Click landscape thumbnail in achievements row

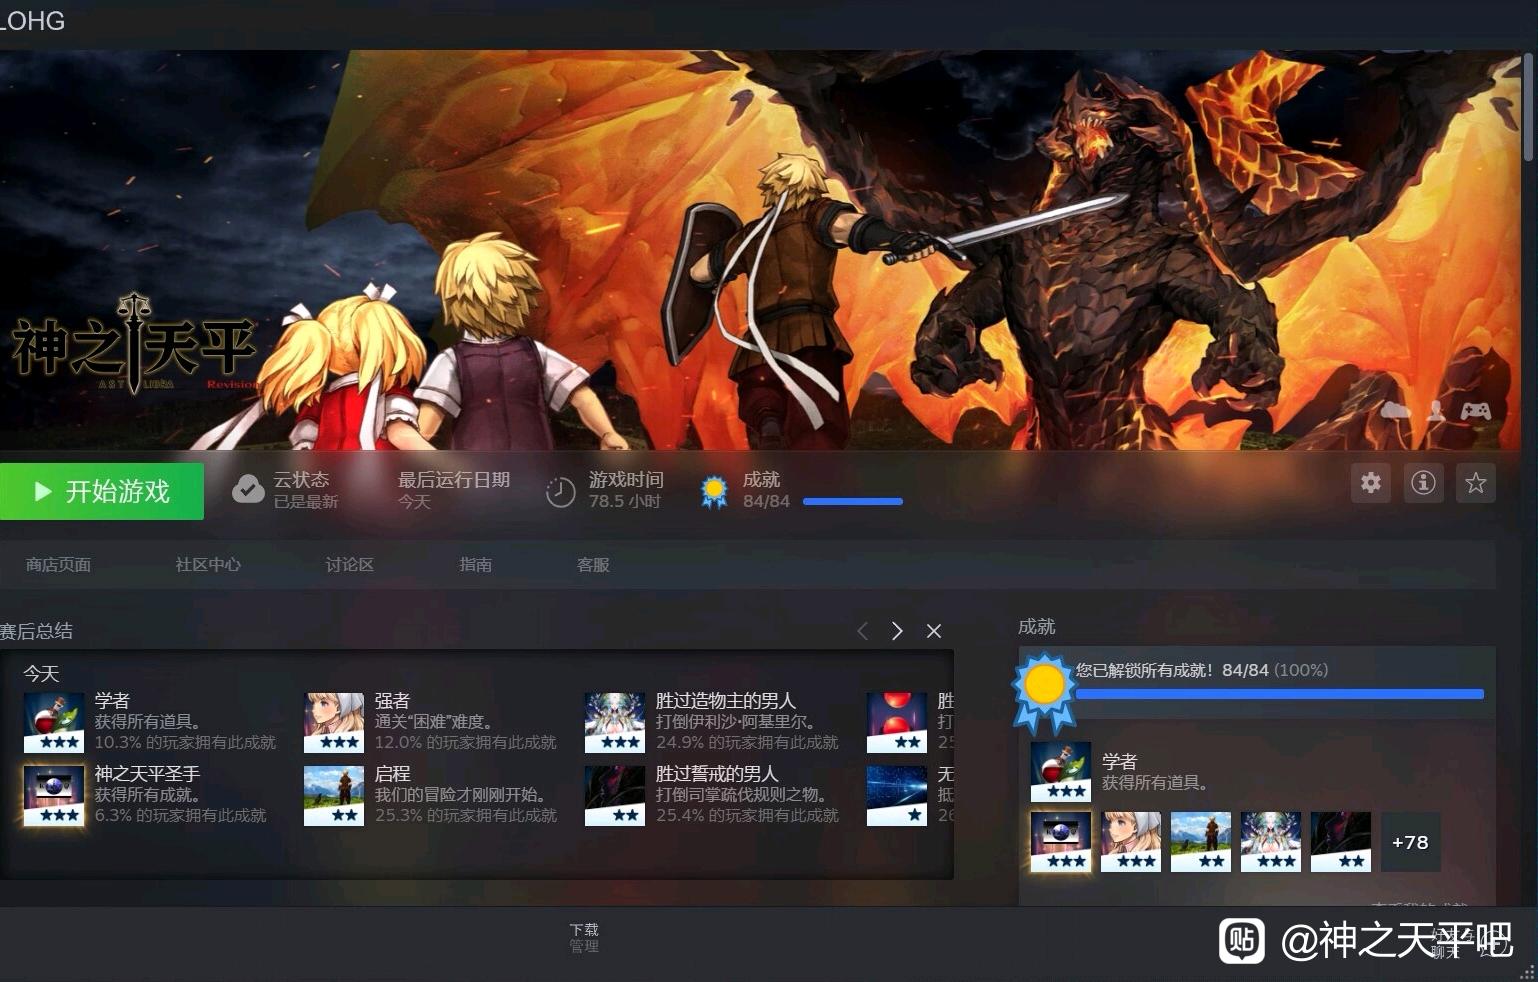point(1201,842)
